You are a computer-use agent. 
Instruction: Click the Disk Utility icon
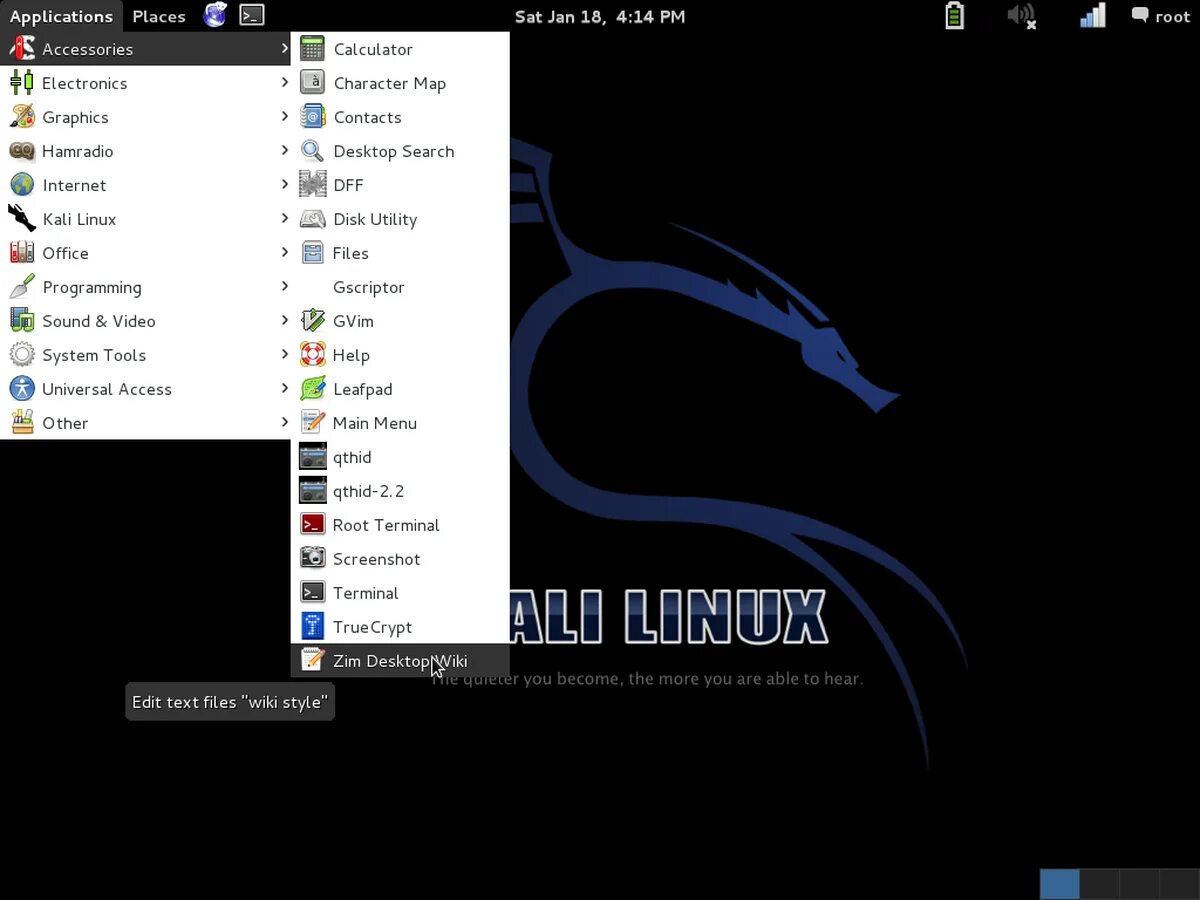(313, 219)
